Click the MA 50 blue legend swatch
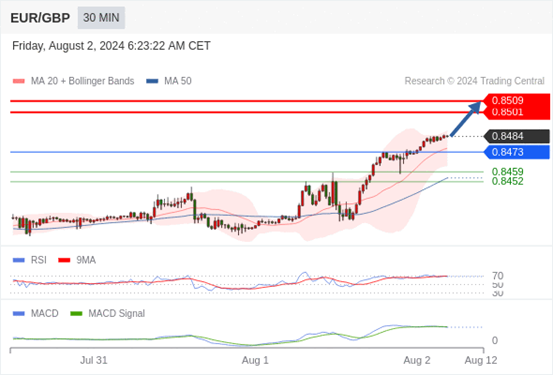Image resolution: width=553 pixels, height=375 pixels. (152, 81)
